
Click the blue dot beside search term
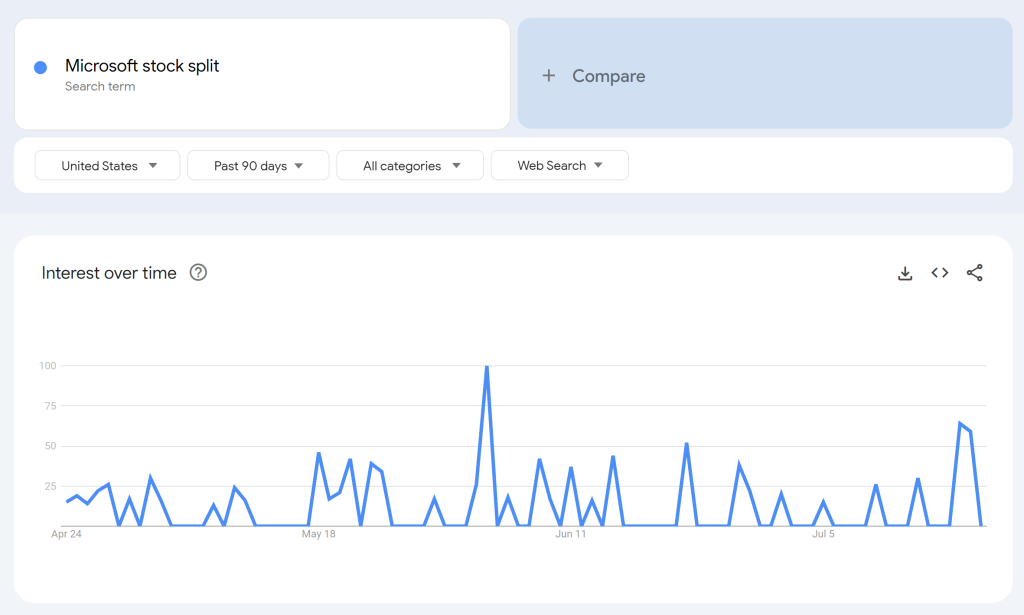pyautogui.click(x=41, y=67)
